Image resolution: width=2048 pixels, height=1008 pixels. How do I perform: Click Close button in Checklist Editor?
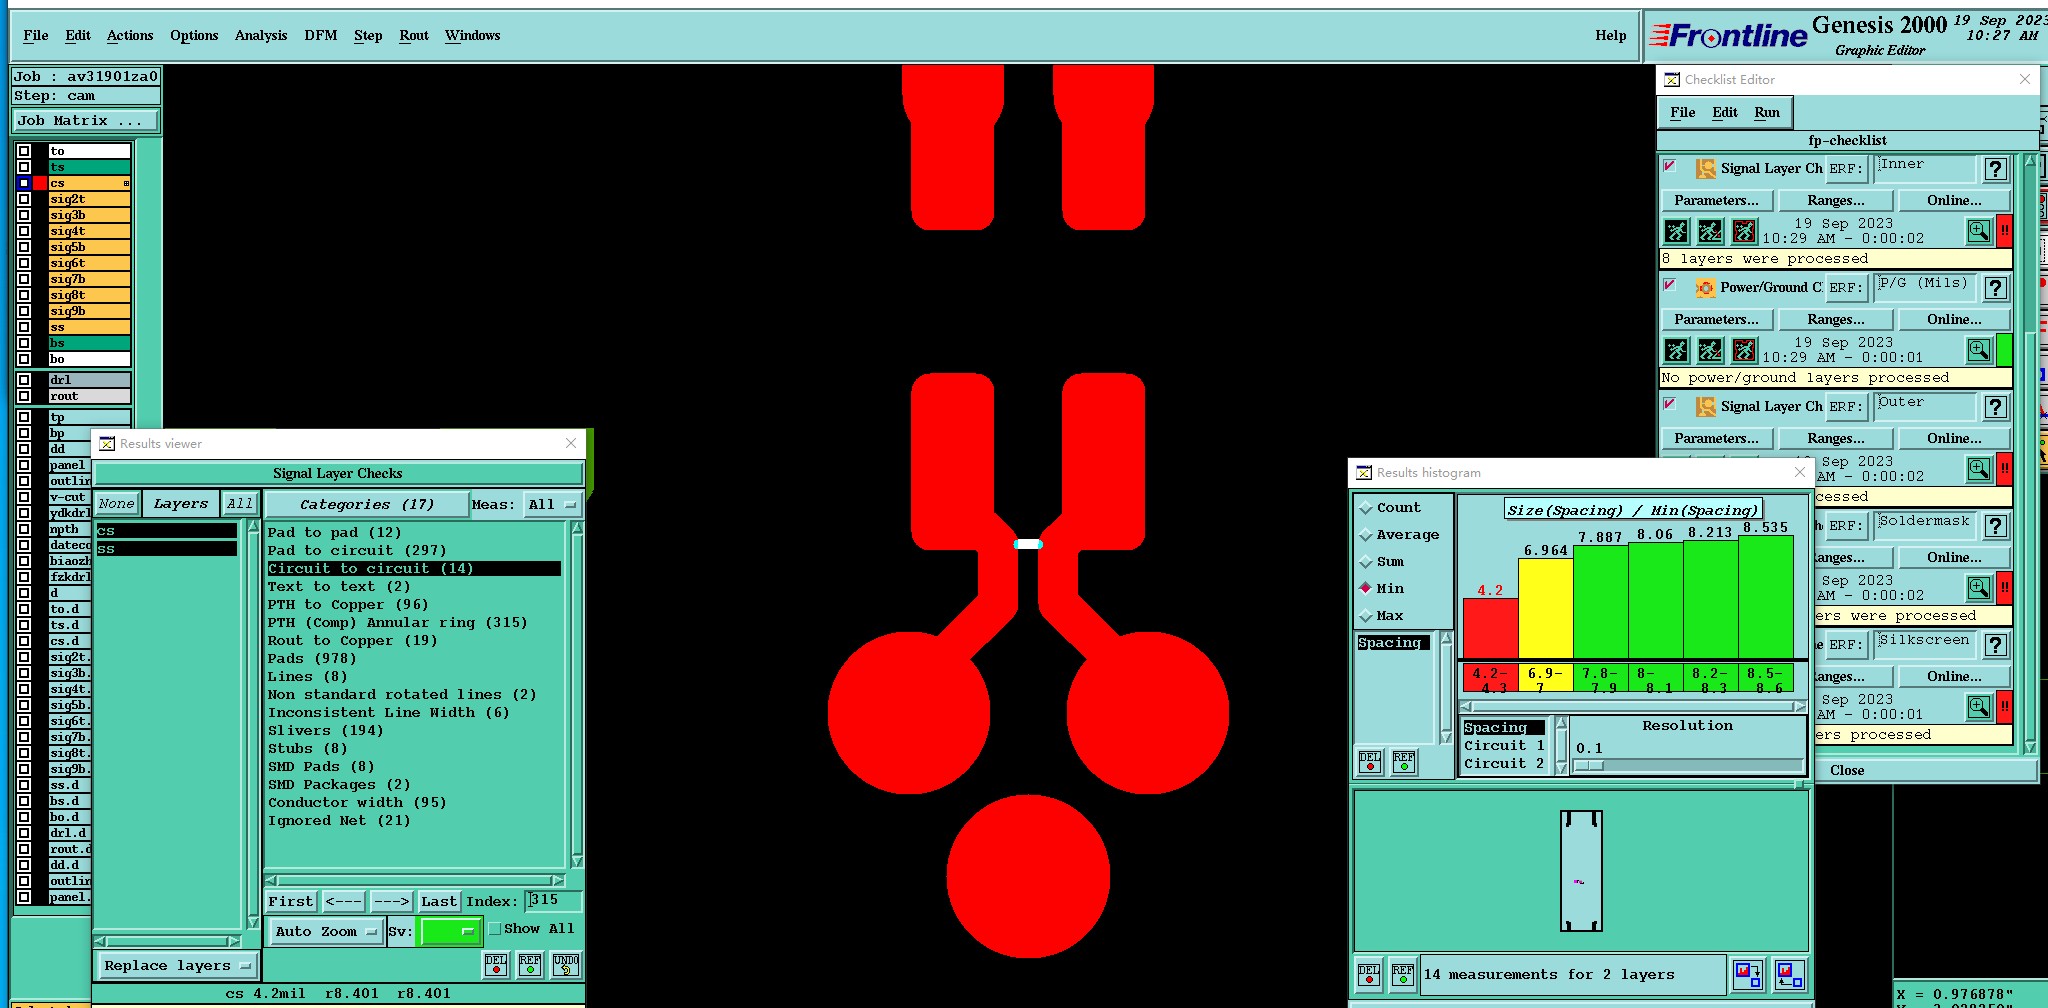pyautogui.click(x=1846, y=770)
